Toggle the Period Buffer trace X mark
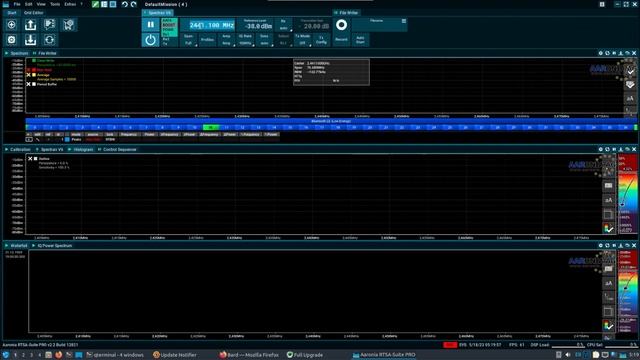 coord(29,84)
